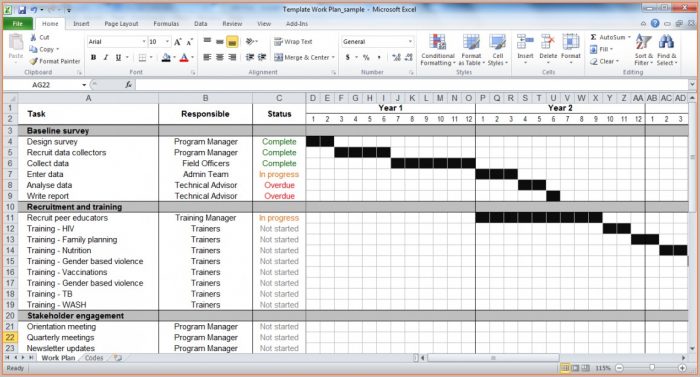Viewport: 700px width, 377px height.
Task: Increase font size with Grow Font icon
Action: [x=178, y=42]
